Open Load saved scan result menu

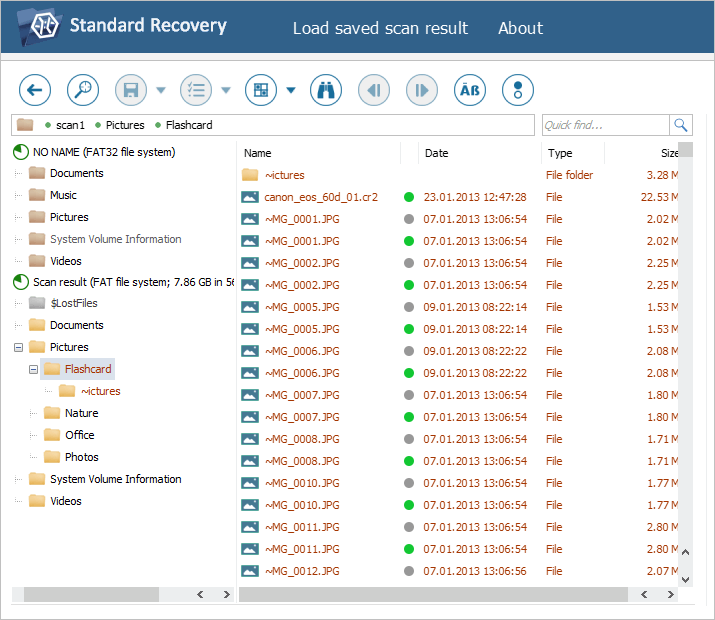coord(380,28)
